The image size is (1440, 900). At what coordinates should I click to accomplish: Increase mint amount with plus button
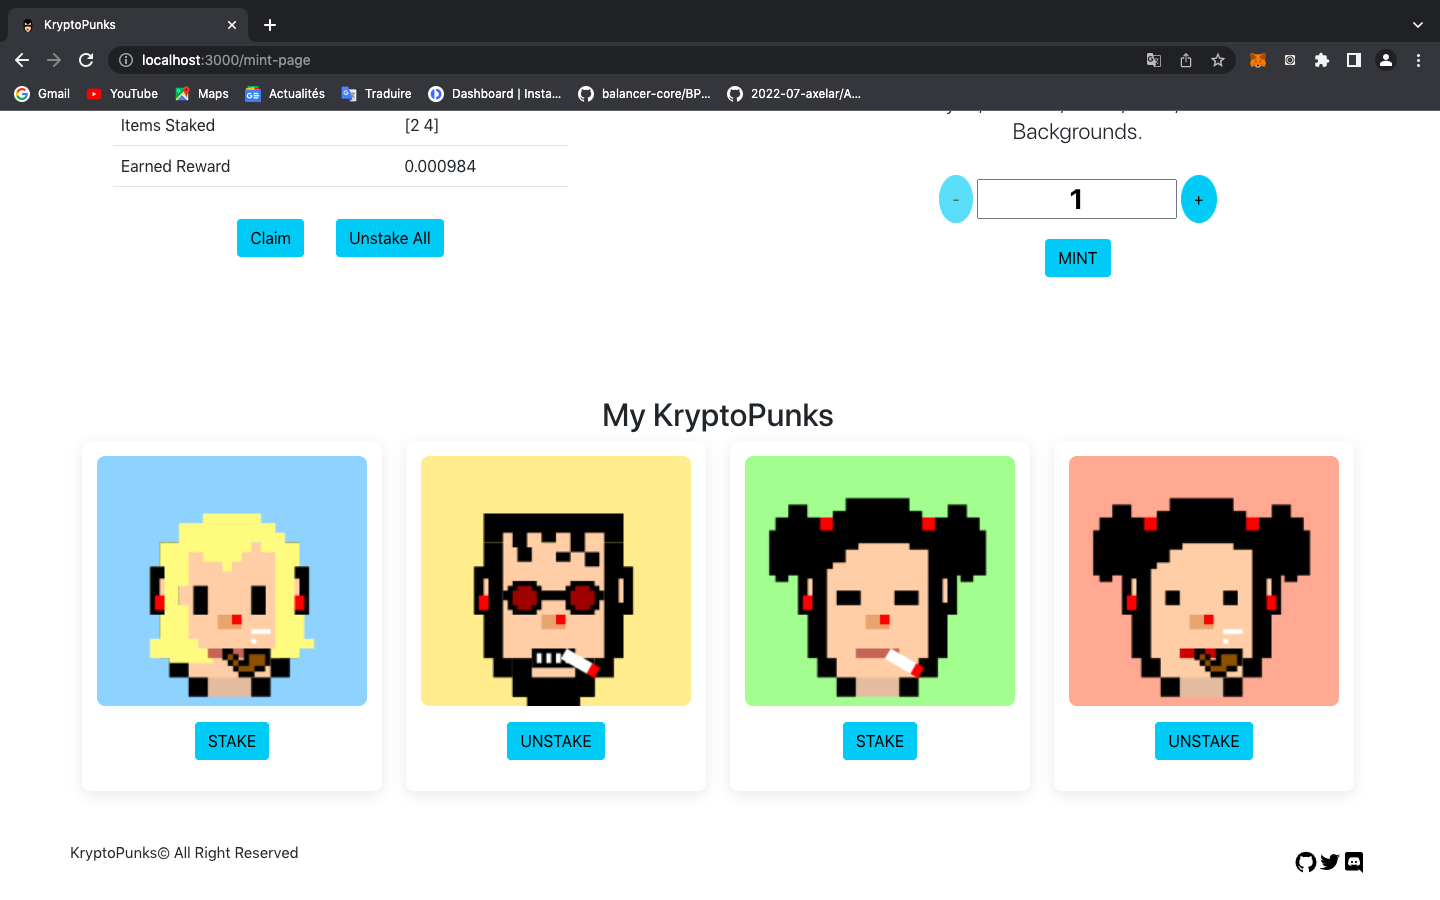pyautogui.click(x=1199, y=199)
